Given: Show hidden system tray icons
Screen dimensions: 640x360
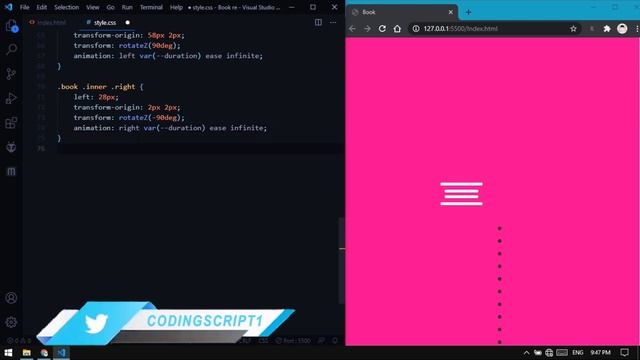Looking at the screenshot, I should click(527, 353).
